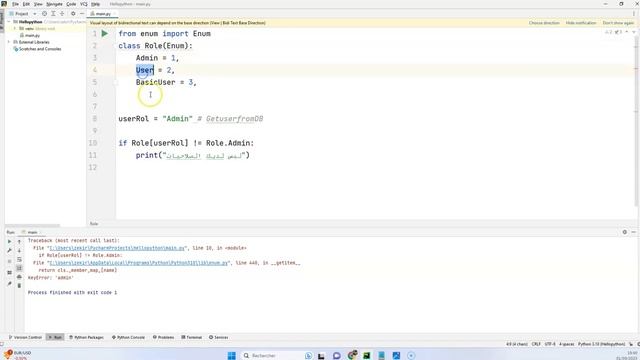Open run configuration wrench icon

click(9, 251)
